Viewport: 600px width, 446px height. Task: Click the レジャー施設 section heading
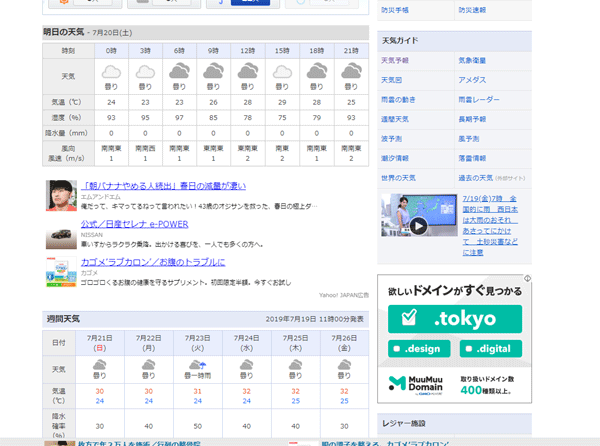pos(404,423)
